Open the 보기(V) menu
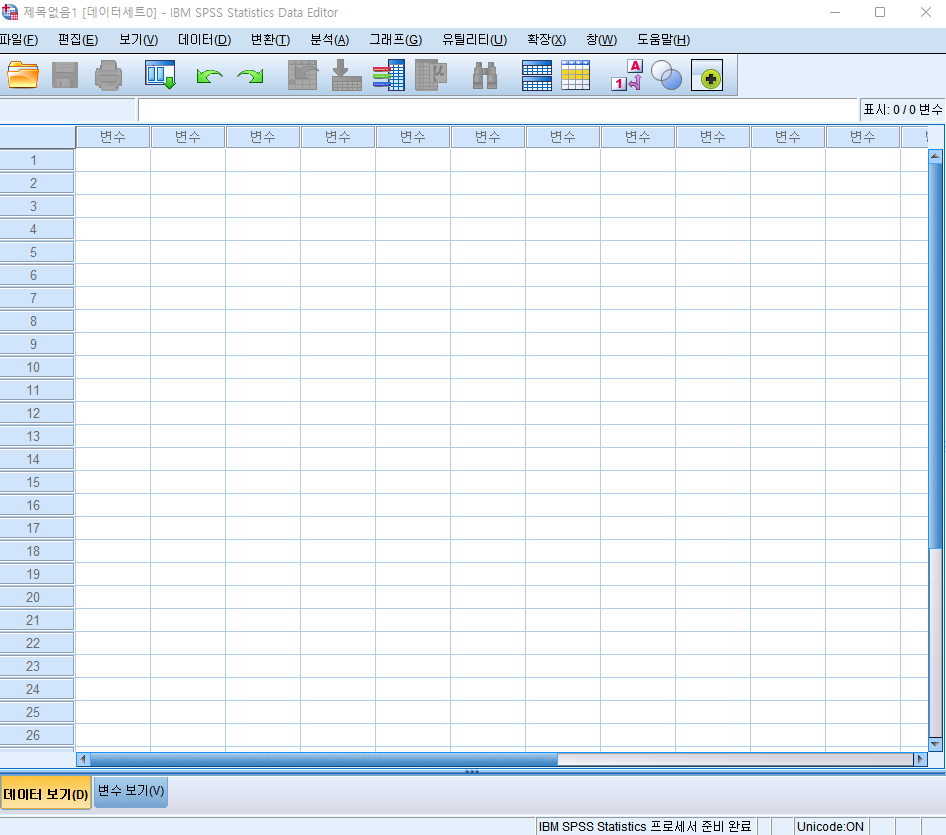The image size is (946, 835). coord(138,40)
